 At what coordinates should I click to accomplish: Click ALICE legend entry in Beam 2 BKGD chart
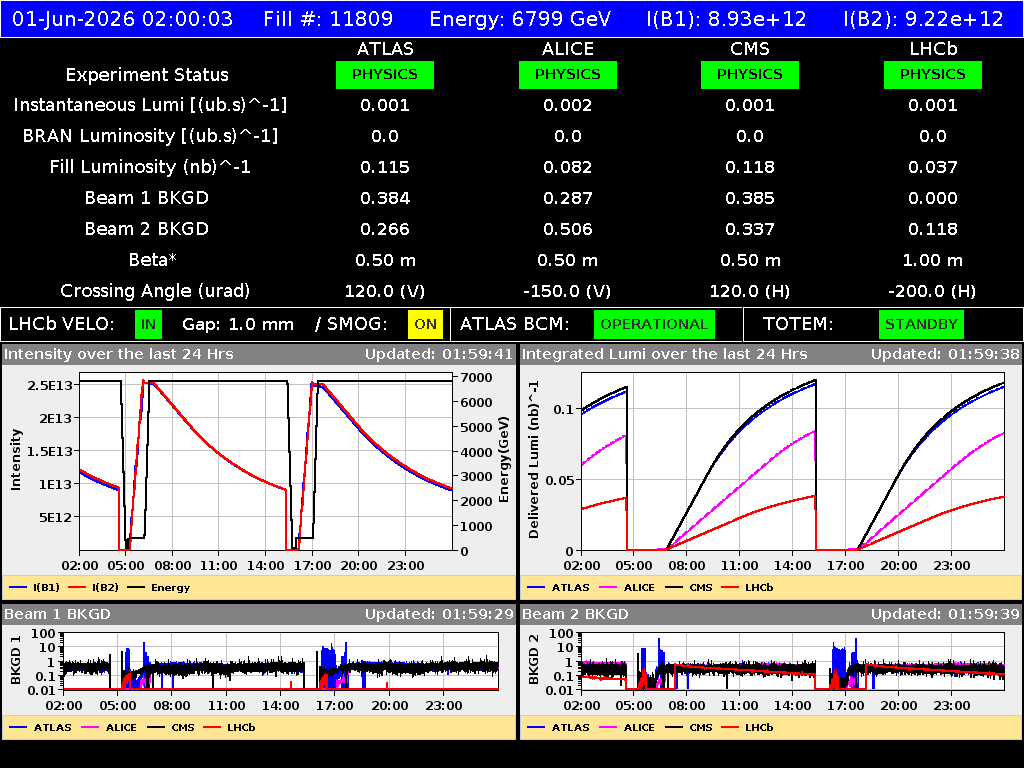coord(626,728)
